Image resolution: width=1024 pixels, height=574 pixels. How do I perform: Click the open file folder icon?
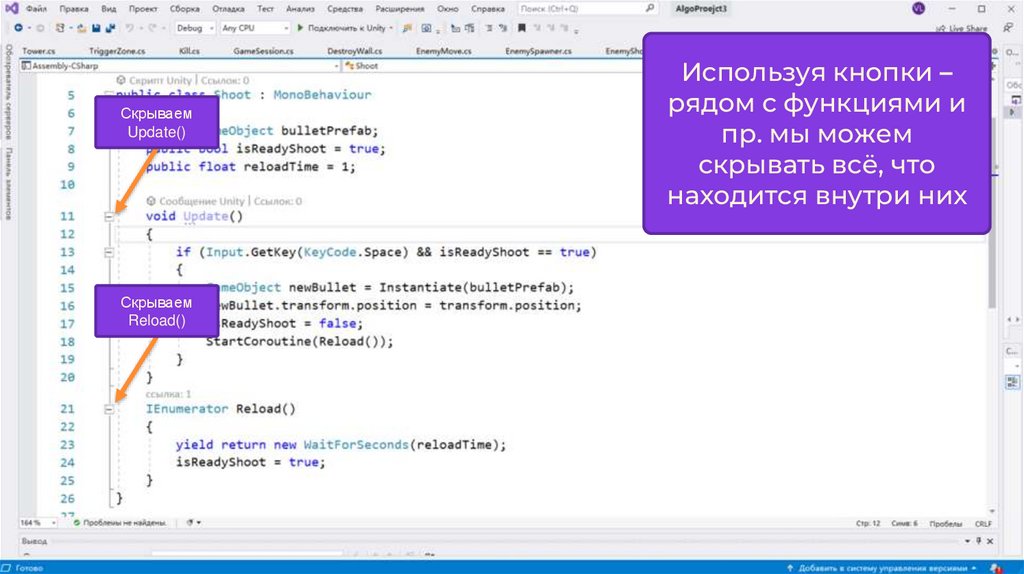point(82,28)
